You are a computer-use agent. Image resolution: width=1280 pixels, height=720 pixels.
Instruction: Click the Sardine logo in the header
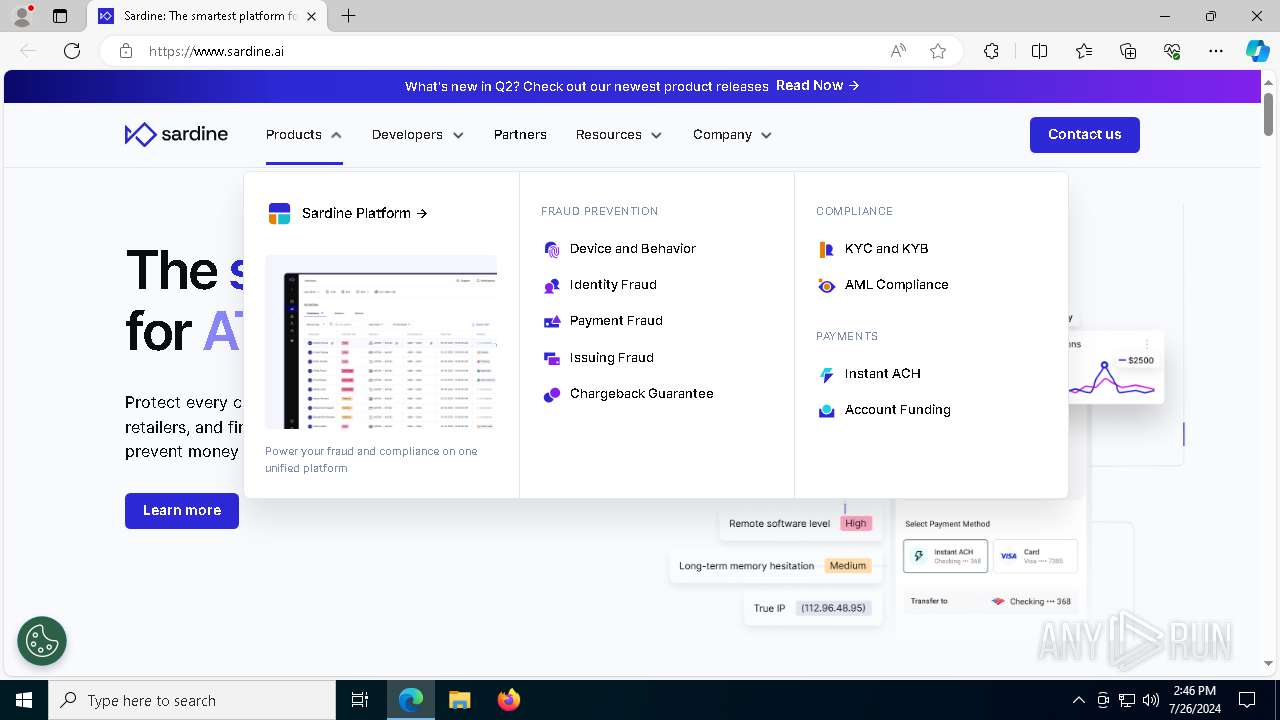tap(176, 134)
